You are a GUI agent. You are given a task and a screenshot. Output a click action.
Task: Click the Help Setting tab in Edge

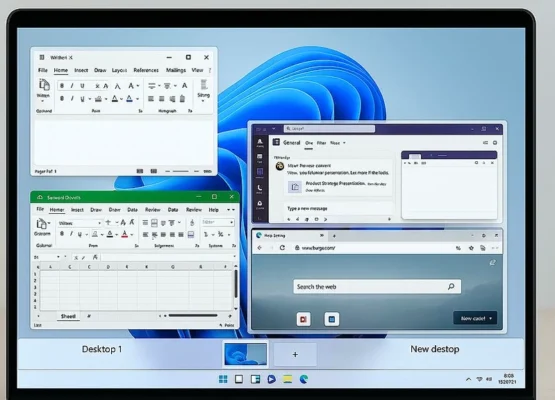[275, 235]
